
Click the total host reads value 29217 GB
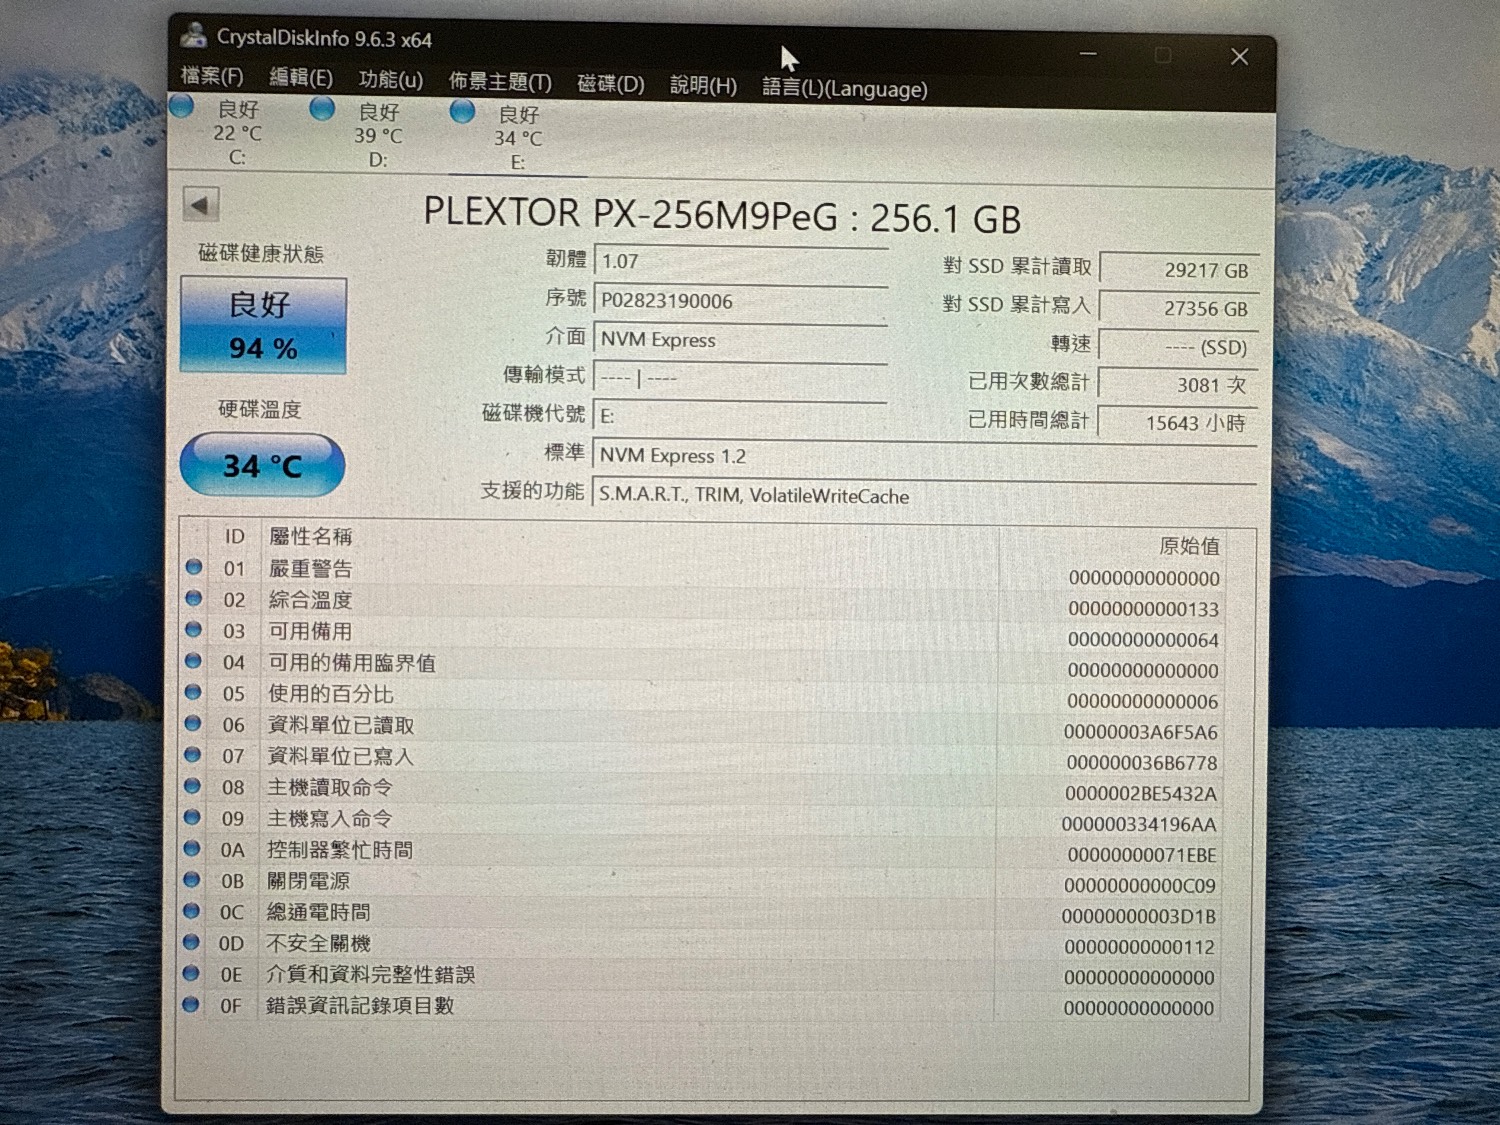point(1179,269)
